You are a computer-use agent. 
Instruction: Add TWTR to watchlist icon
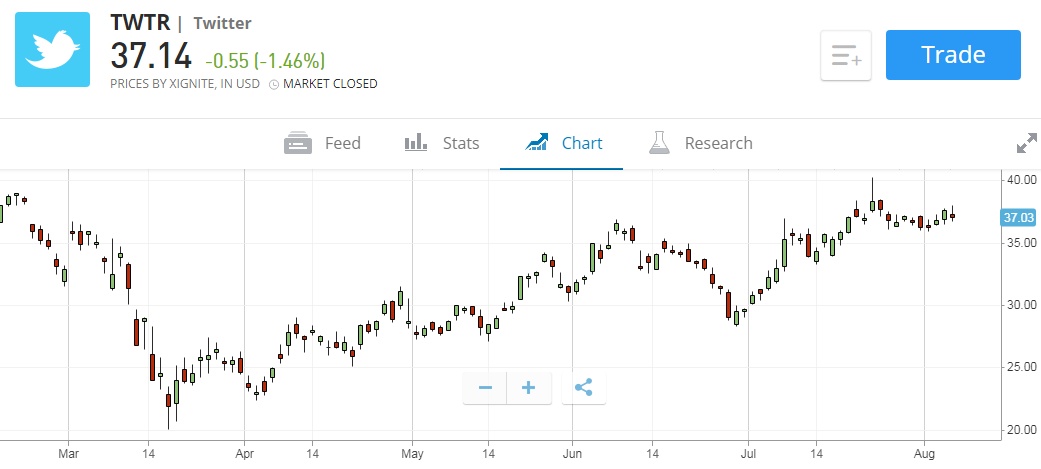(x=846, y=55)
